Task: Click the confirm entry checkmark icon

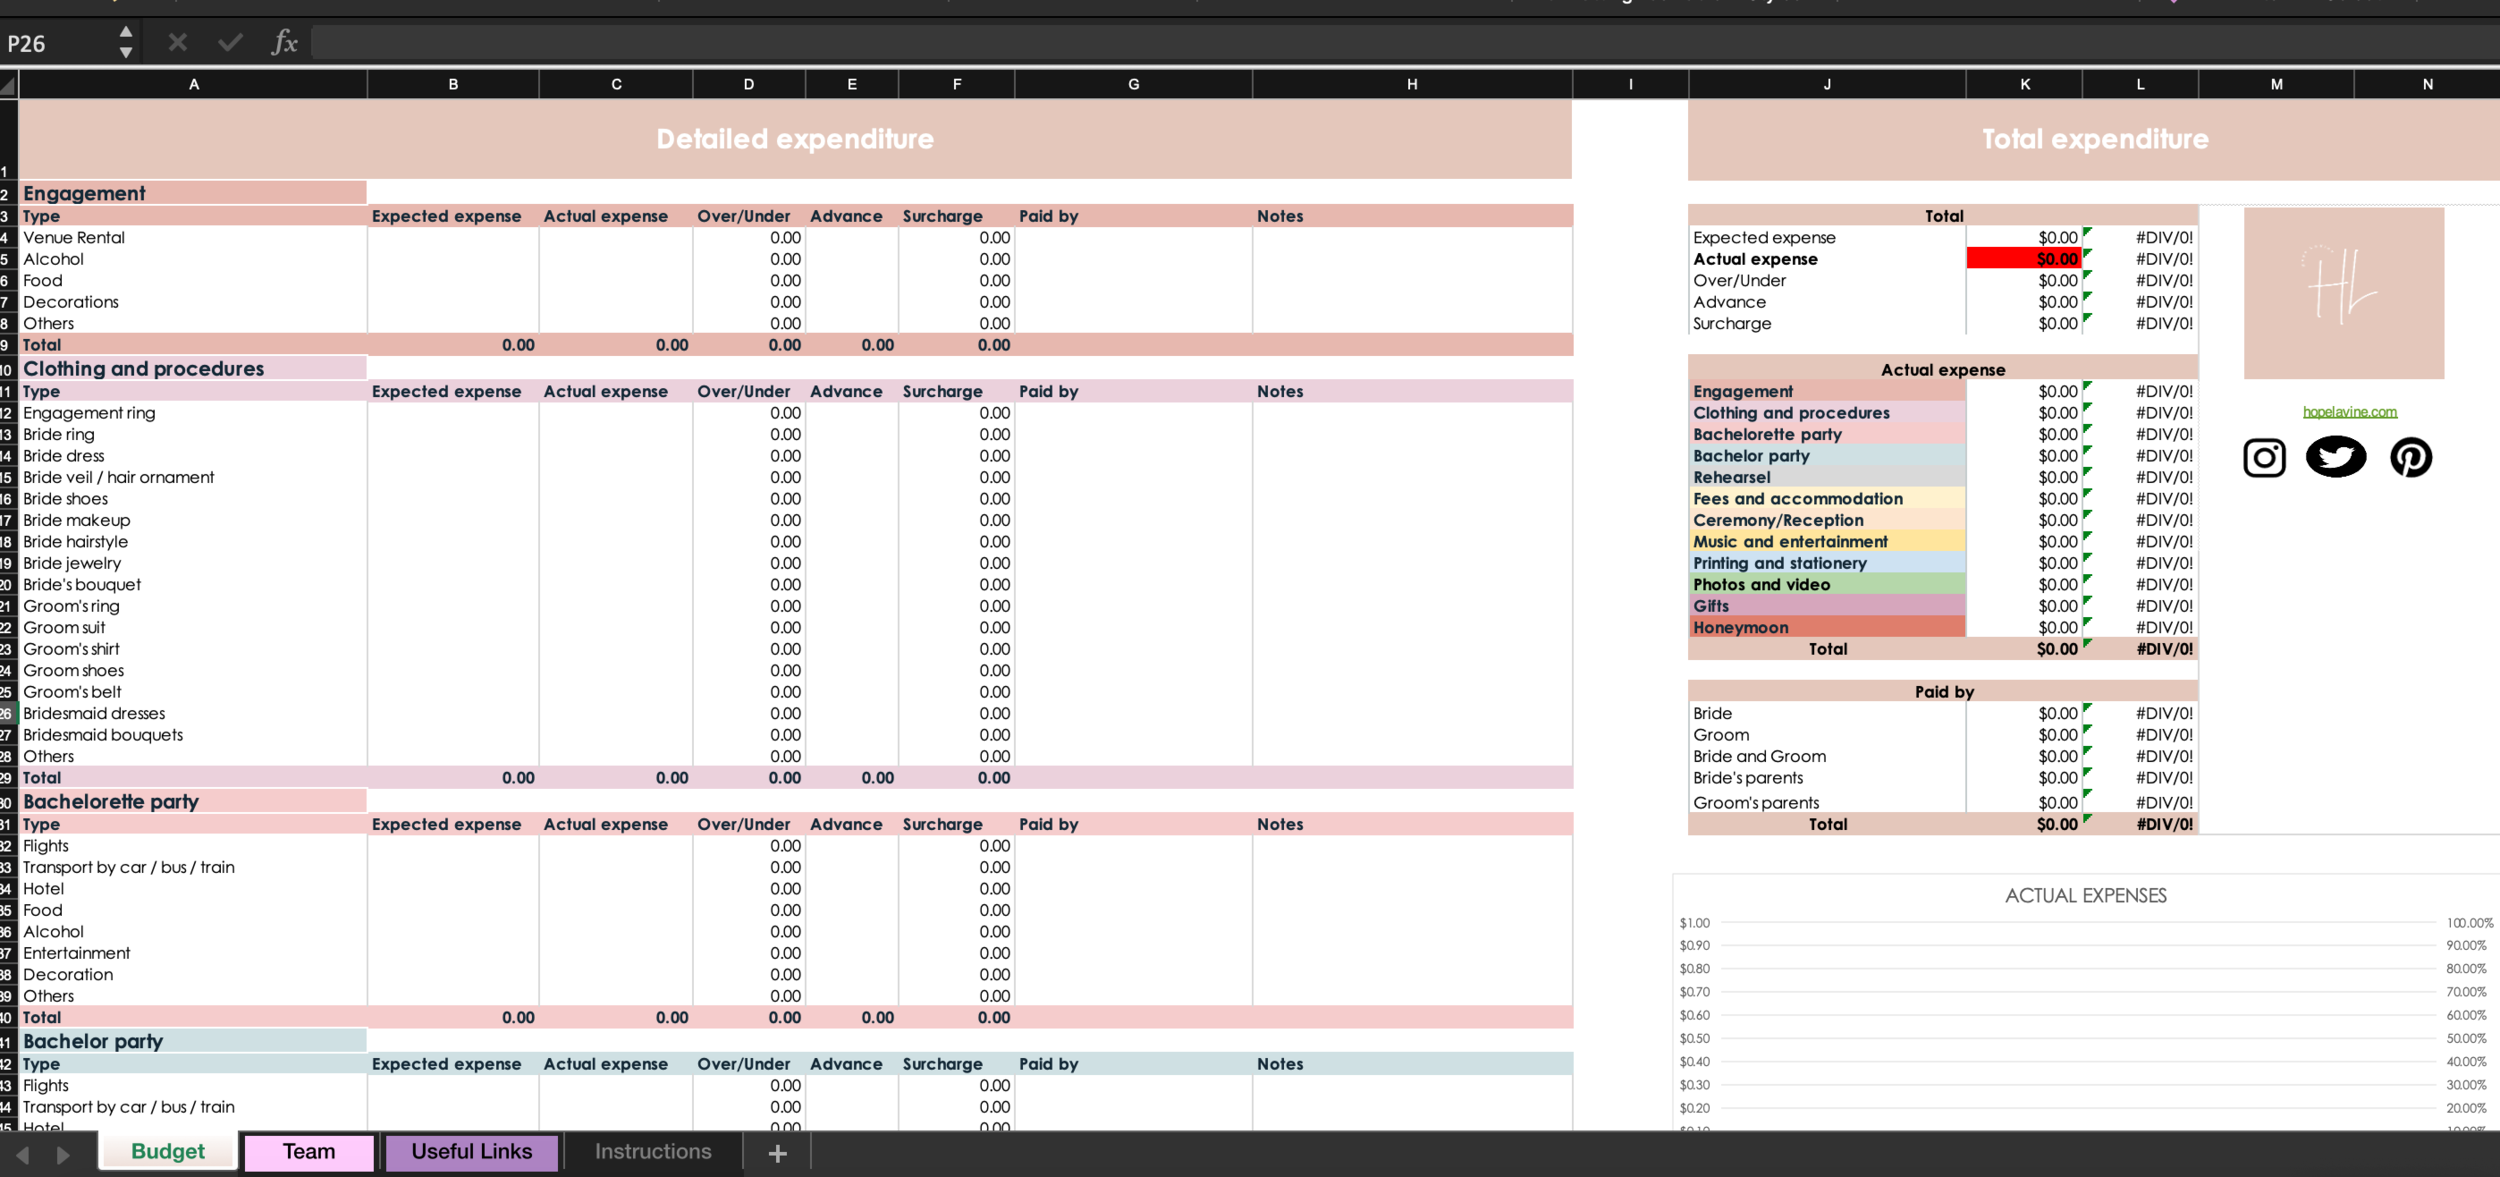Action: click(230, 42)
